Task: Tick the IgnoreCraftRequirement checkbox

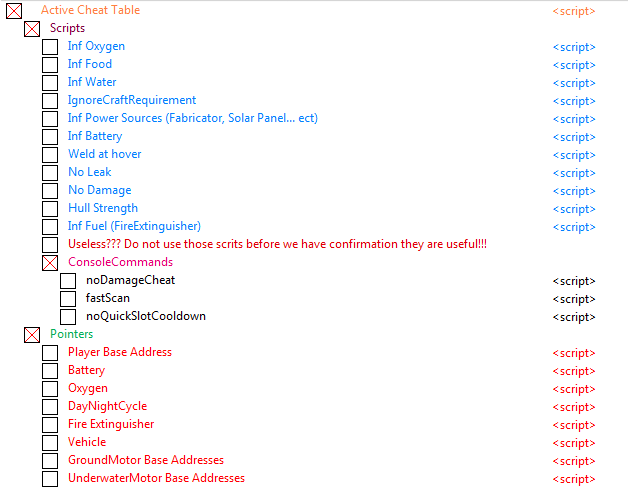Action: click(x=50, y=101)
